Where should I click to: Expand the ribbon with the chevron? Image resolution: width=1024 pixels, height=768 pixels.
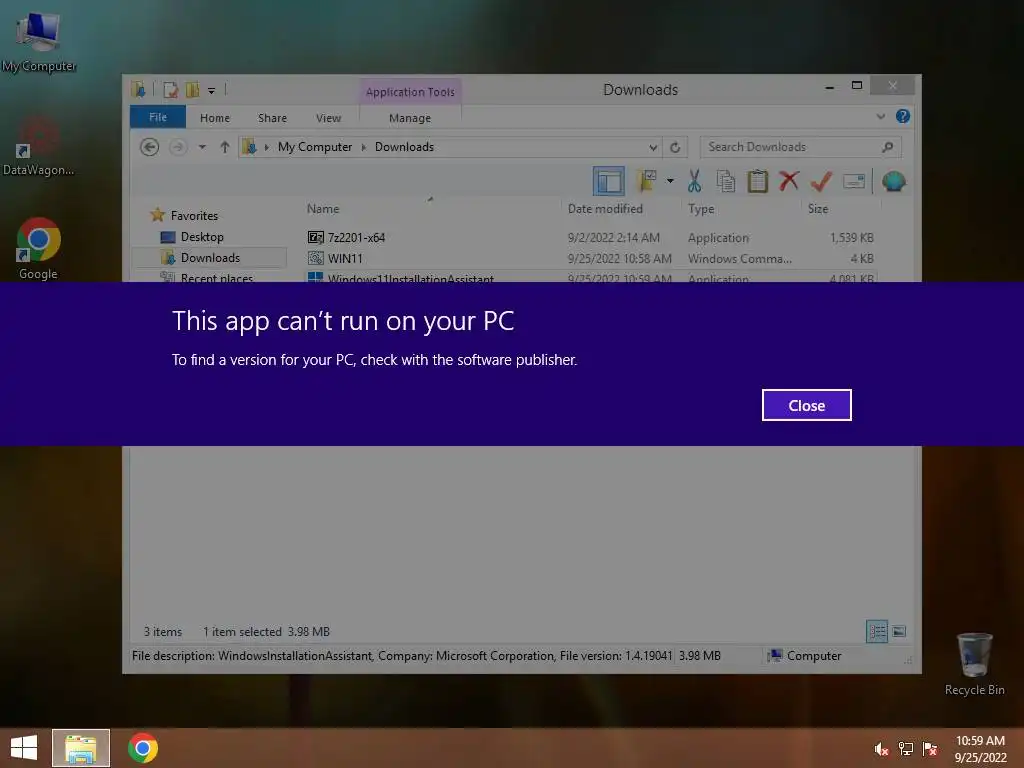(880, 117)
